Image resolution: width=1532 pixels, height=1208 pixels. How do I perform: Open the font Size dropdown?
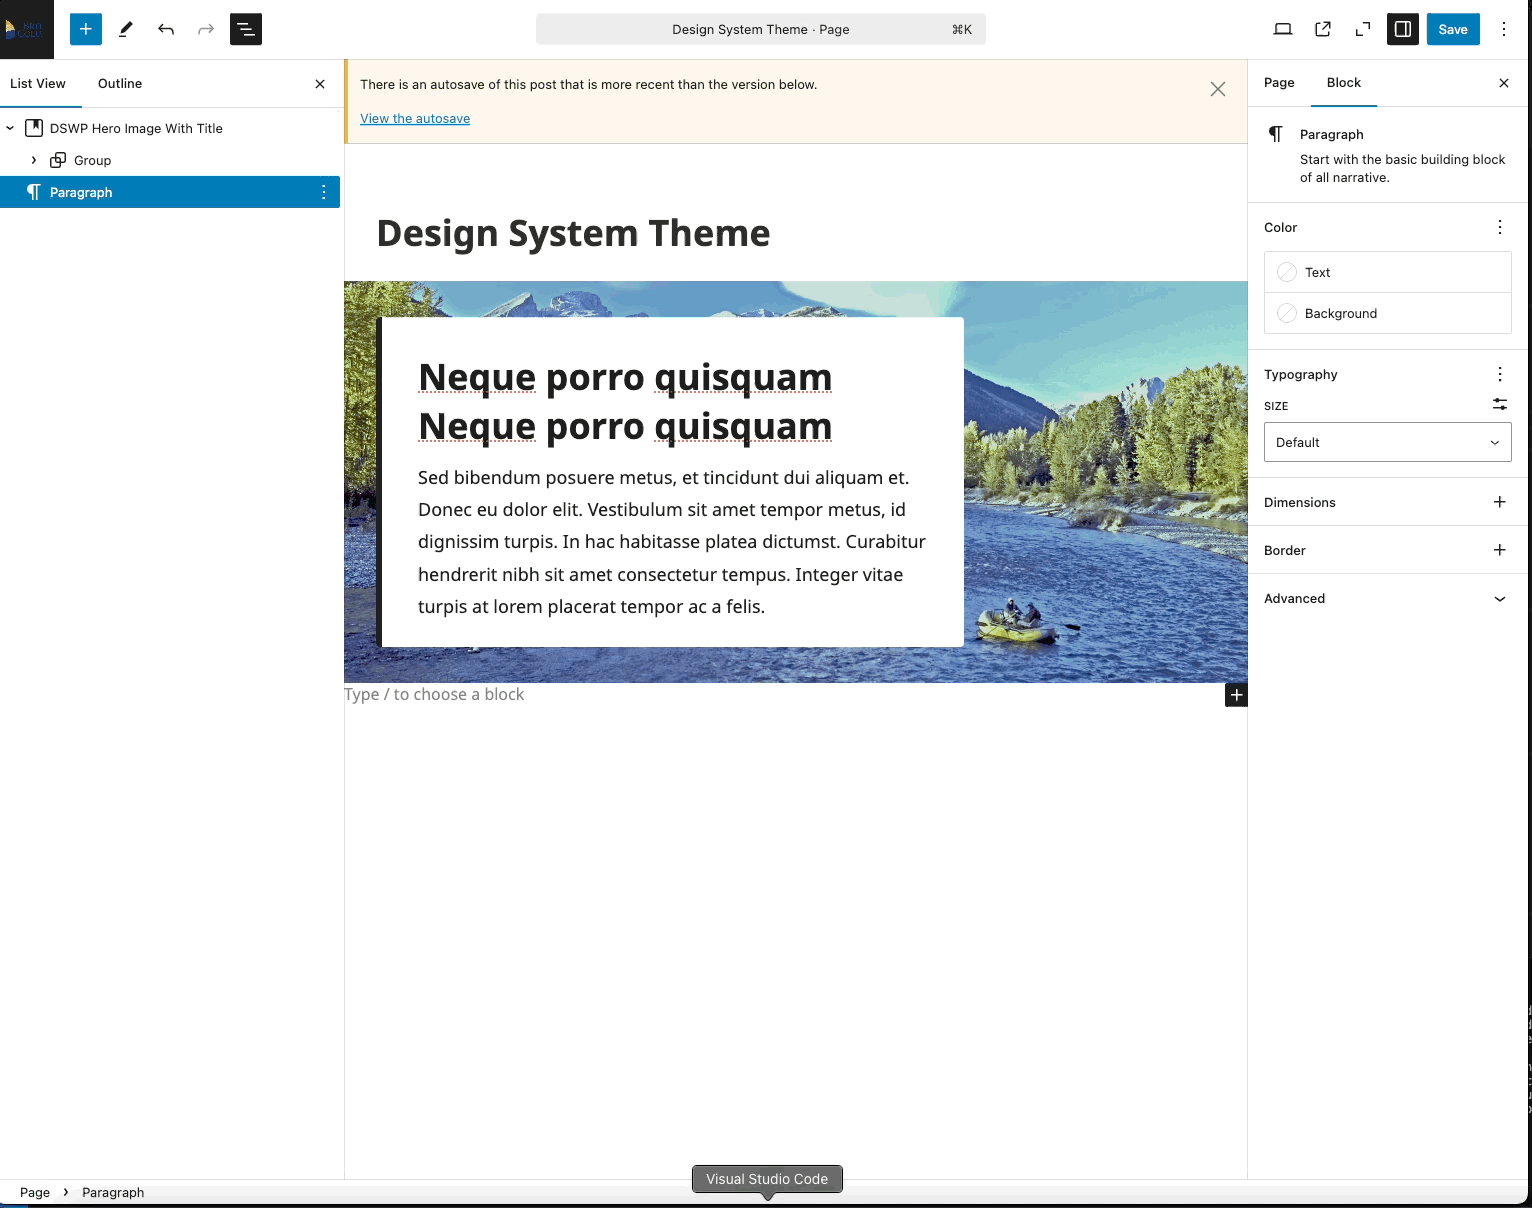pos(1388,442)
